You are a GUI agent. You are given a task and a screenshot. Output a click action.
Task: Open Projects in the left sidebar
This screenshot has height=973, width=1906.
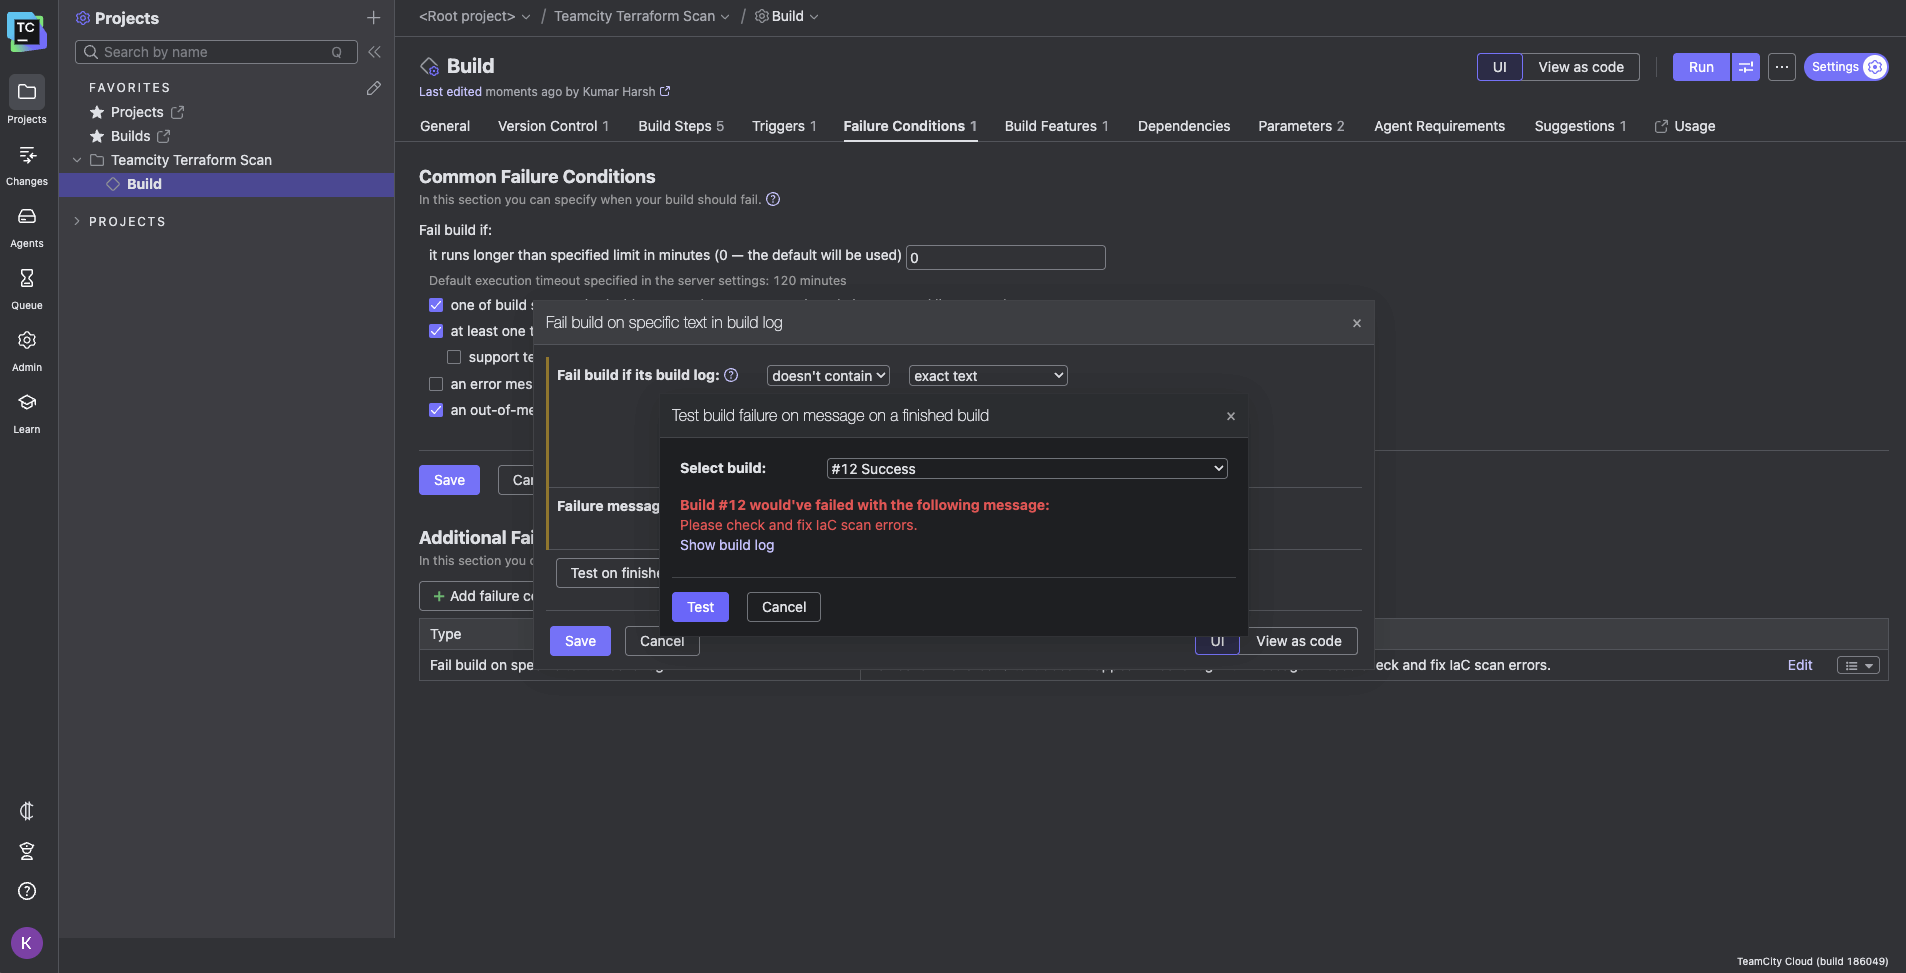click(27, 100)
